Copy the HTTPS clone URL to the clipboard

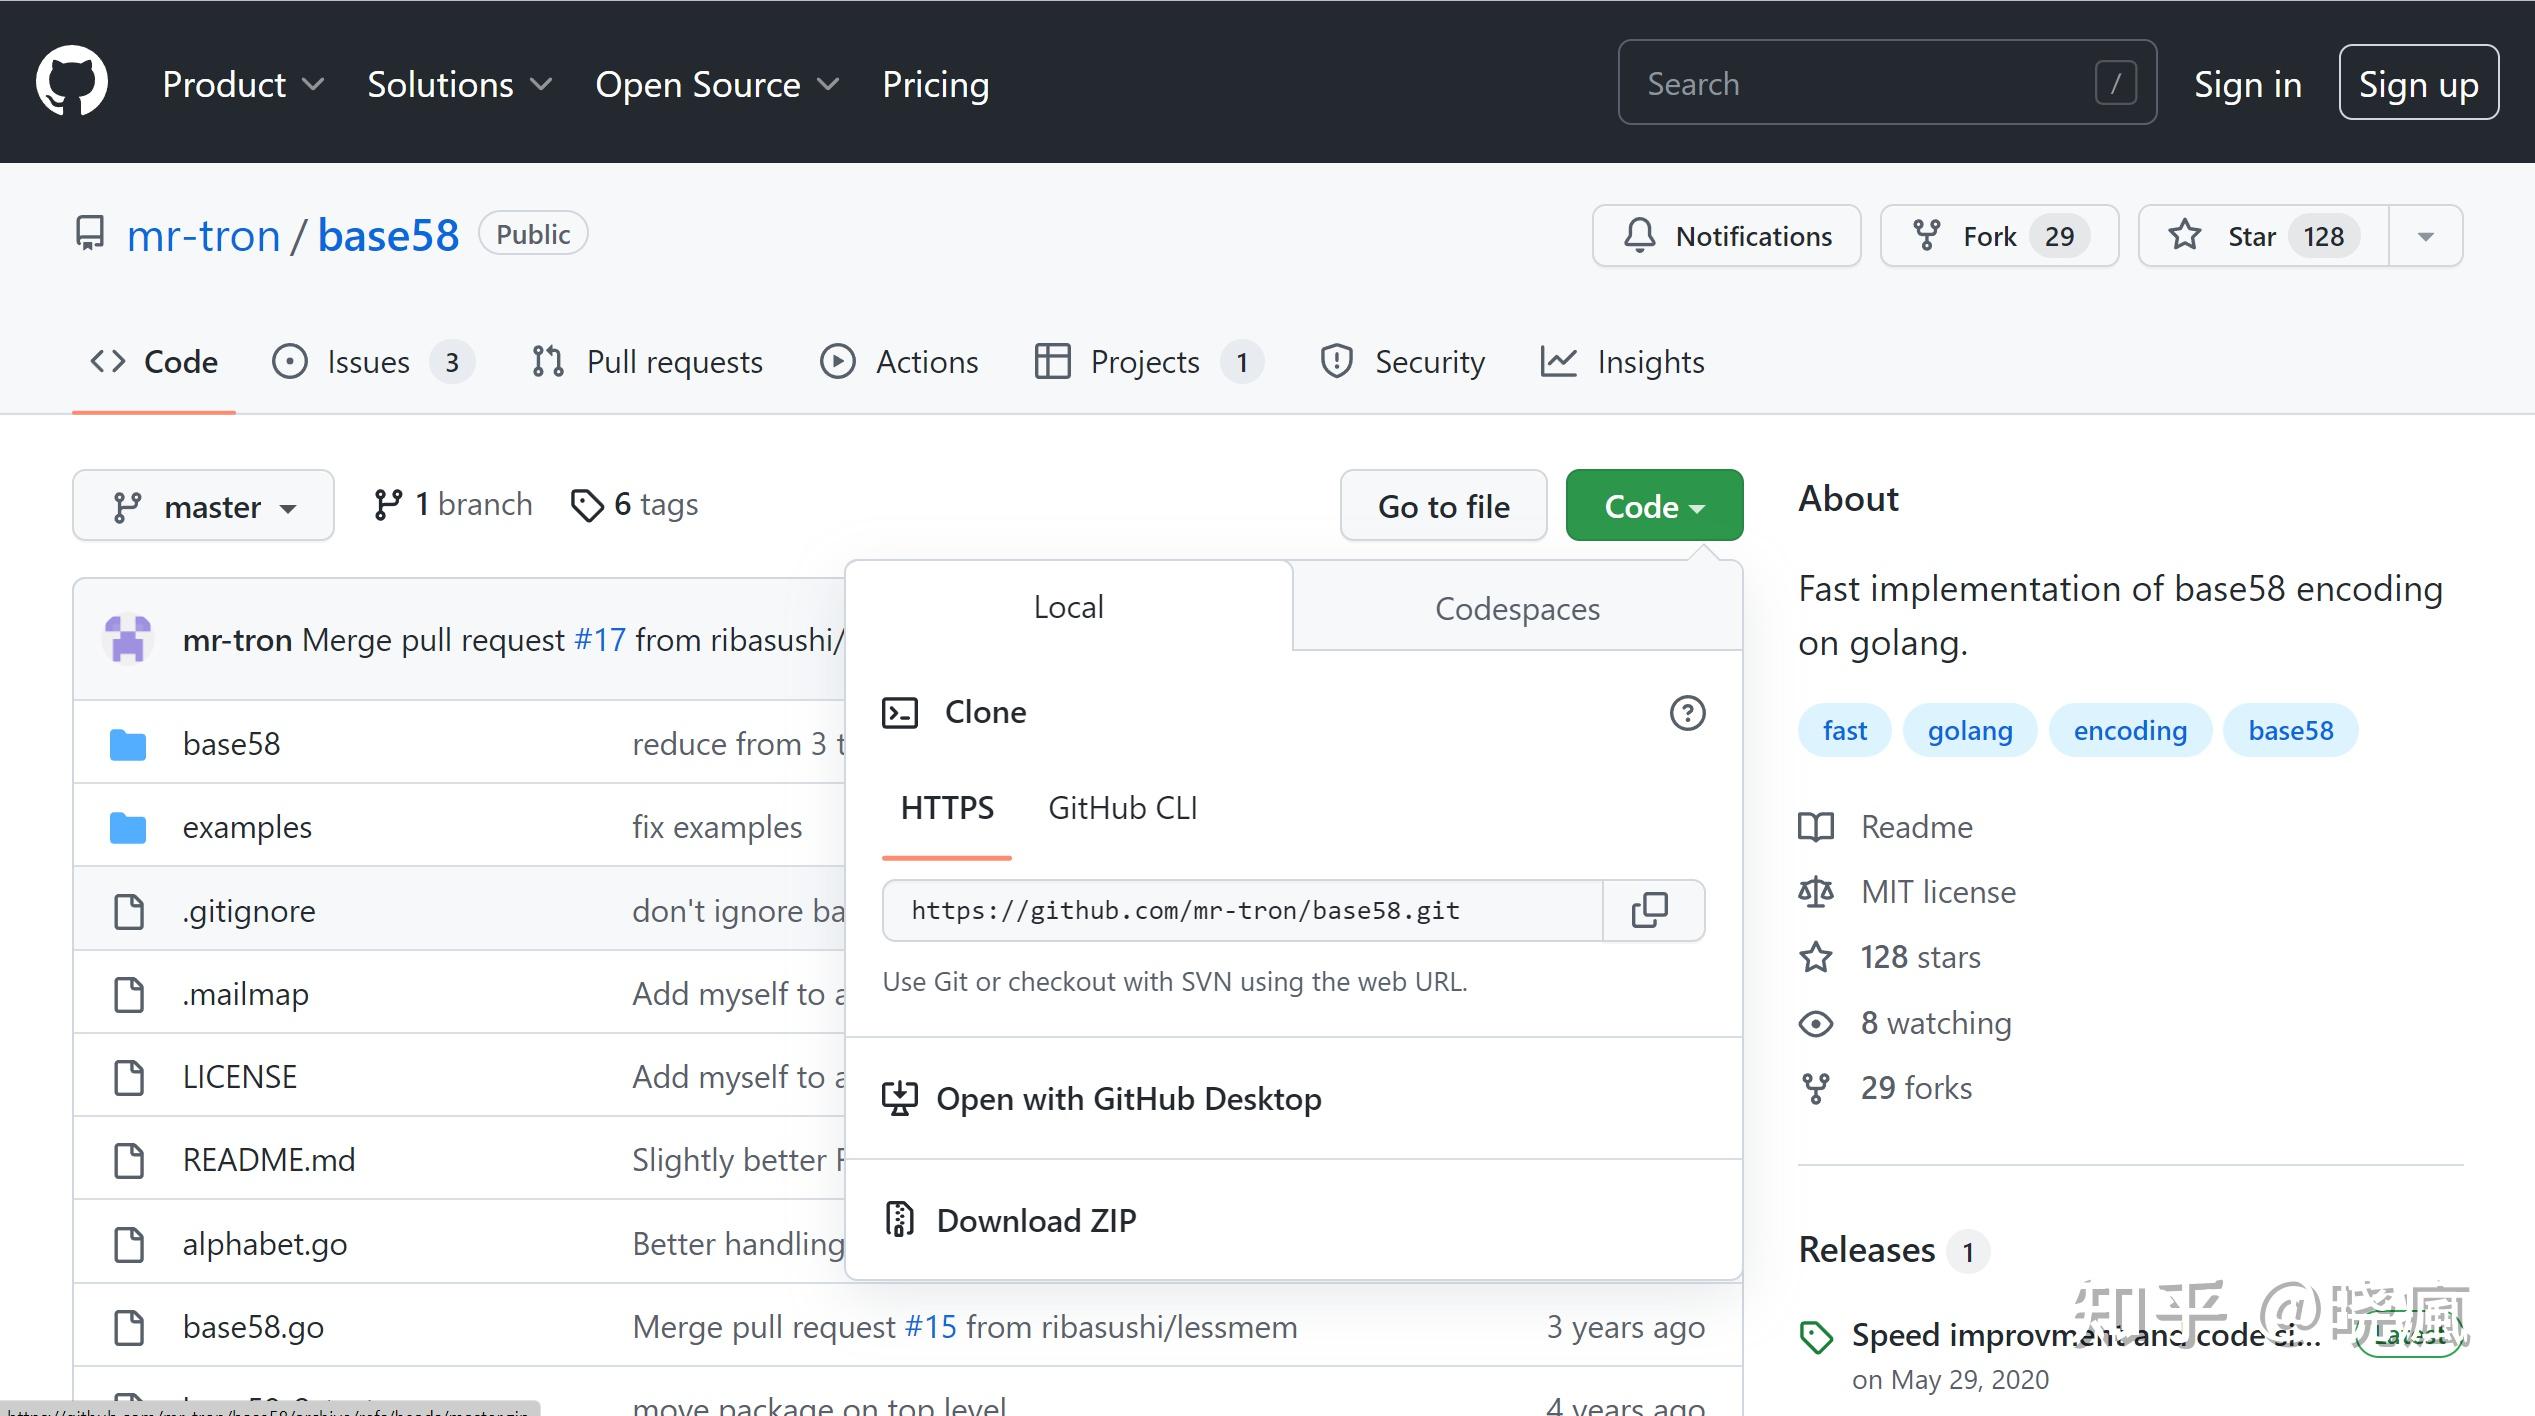click(x=1651, y=910)
